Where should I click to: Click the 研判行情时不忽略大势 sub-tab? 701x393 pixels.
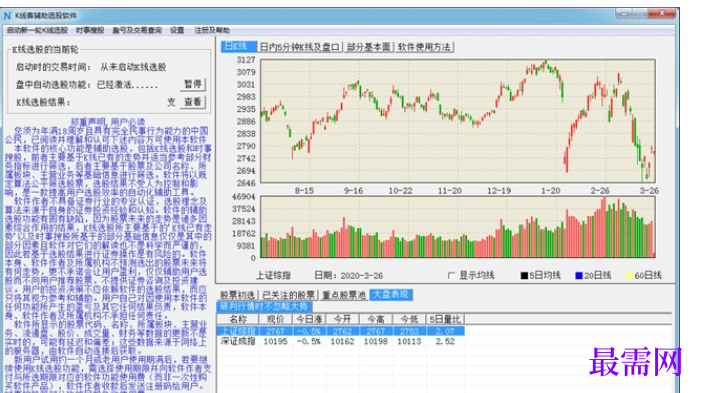point(264,307)
